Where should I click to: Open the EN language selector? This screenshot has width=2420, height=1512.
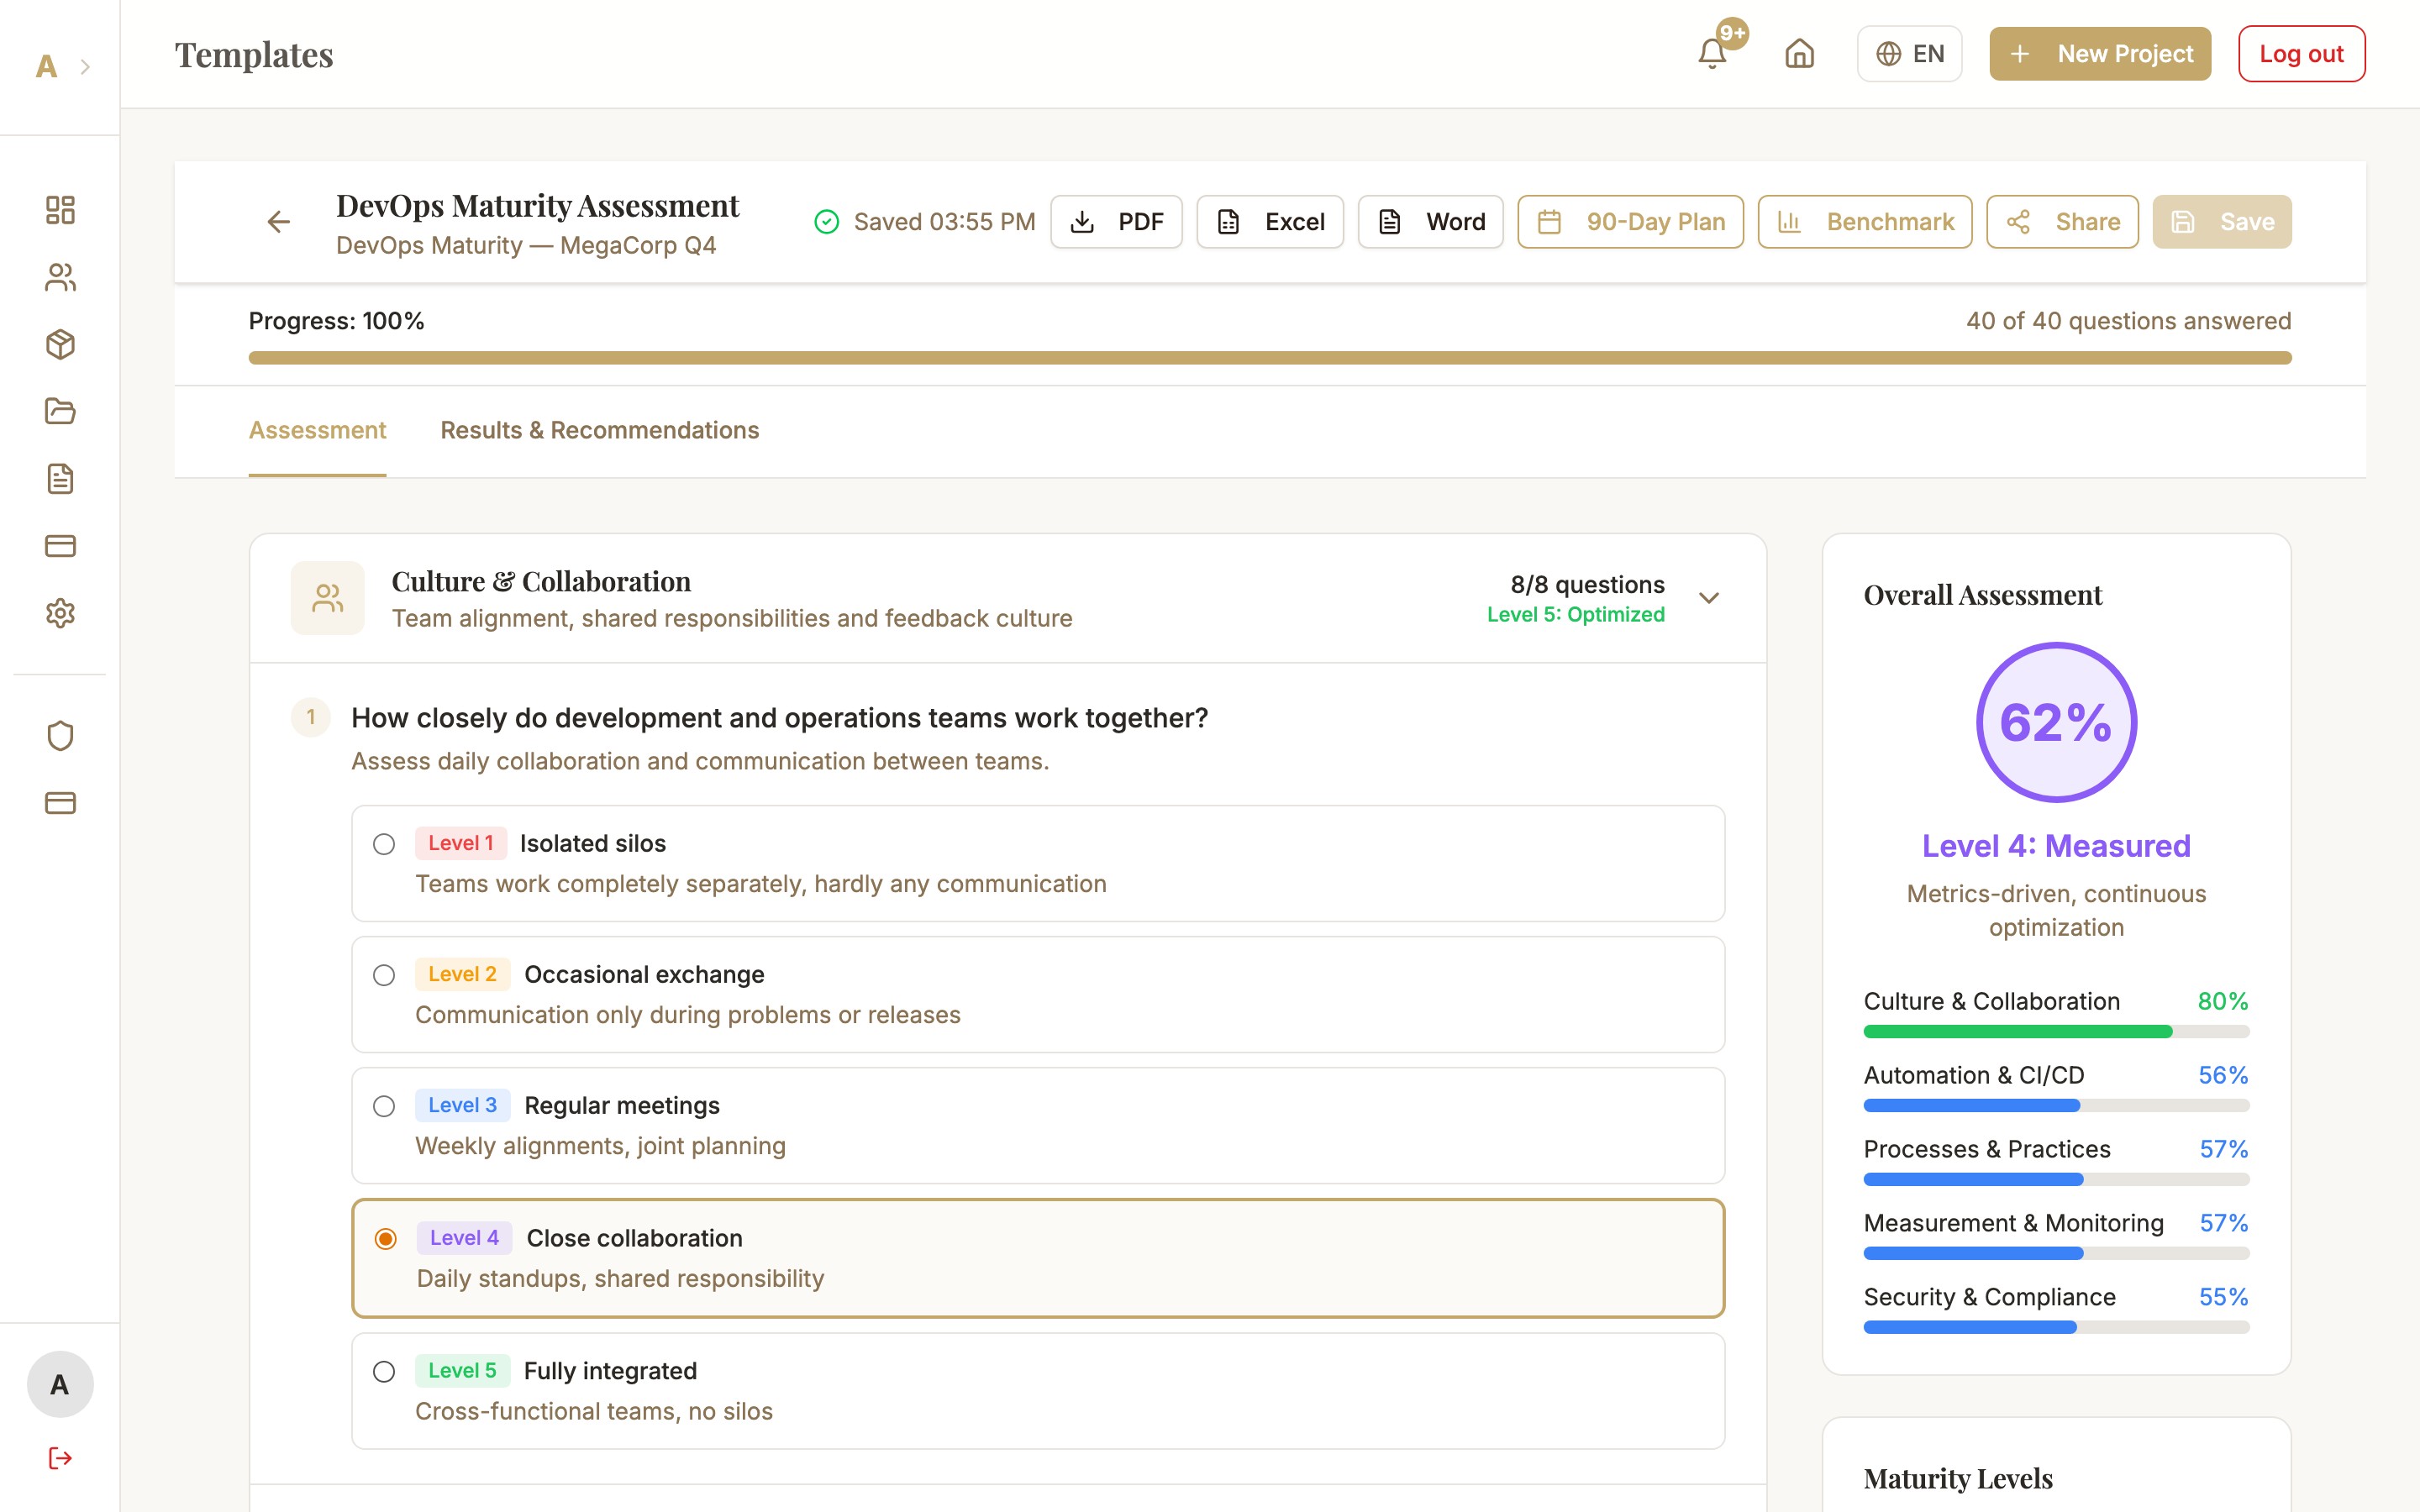(x=1909, y=54)
